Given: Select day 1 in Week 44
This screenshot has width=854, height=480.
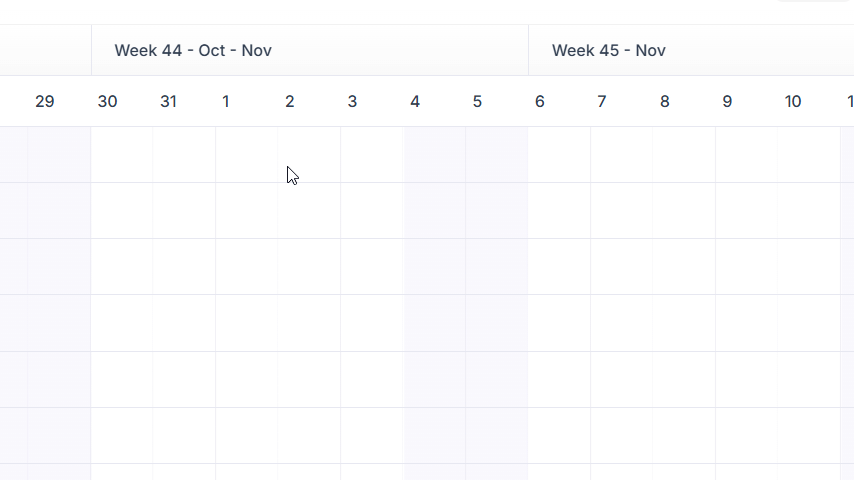Looking at the screenshot, I should [x=225, y=101].
